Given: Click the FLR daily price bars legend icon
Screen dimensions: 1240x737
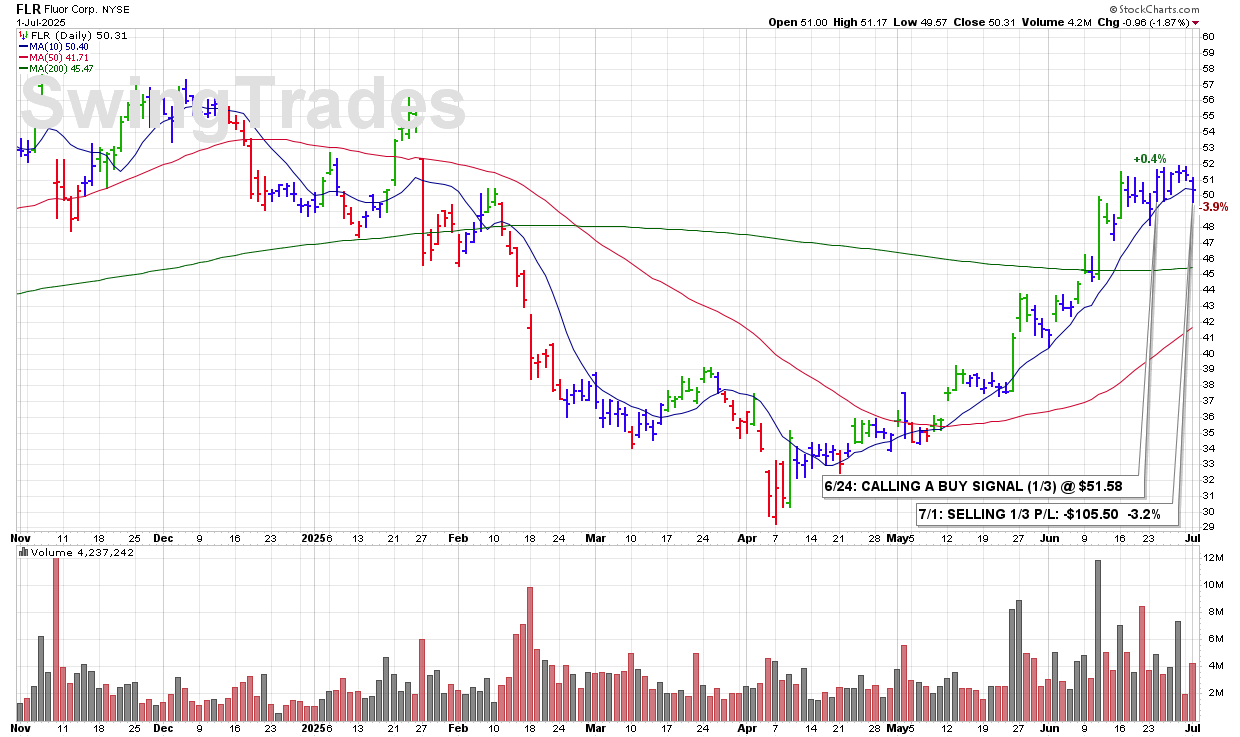Looking at the screenshot, I should (23, 35).
